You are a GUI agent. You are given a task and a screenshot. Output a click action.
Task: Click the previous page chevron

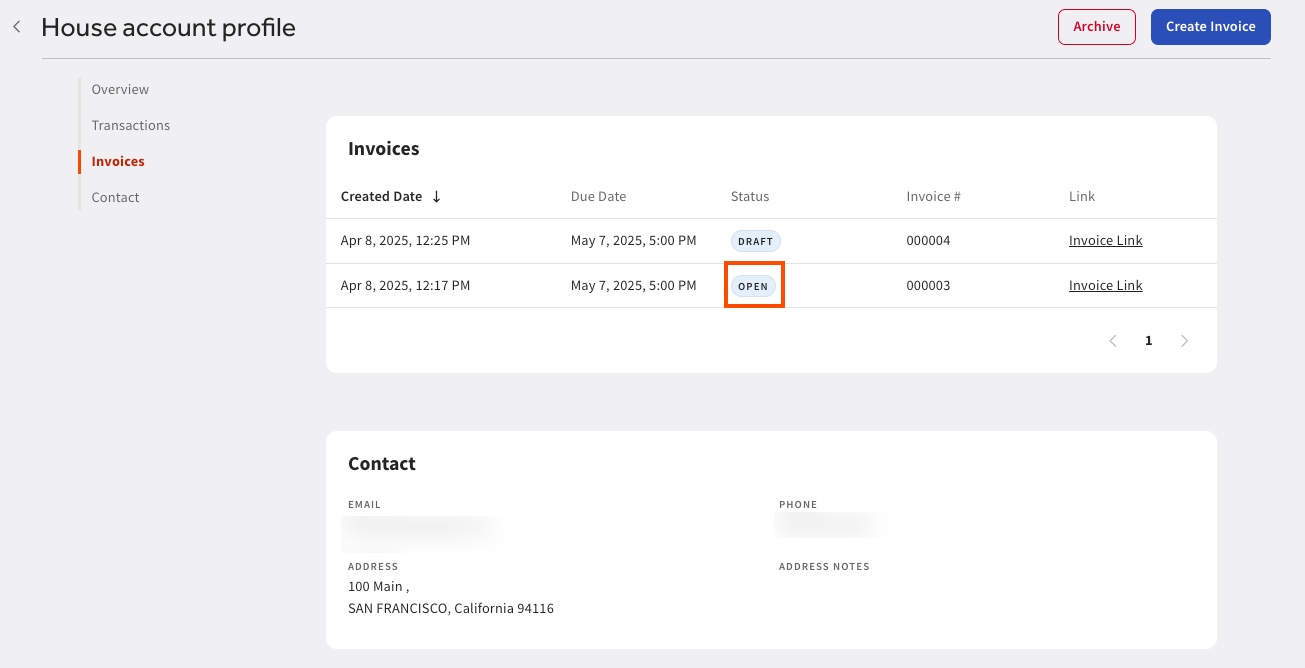pos(1112,340)
